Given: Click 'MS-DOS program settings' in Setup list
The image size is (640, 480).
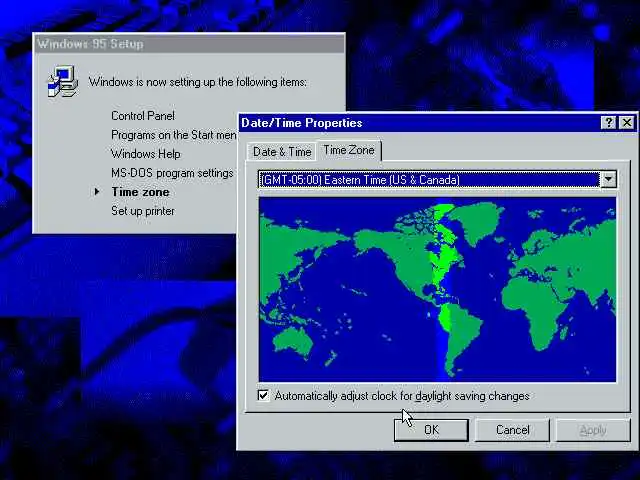Looking at the screenshot, I should point(172,173).
